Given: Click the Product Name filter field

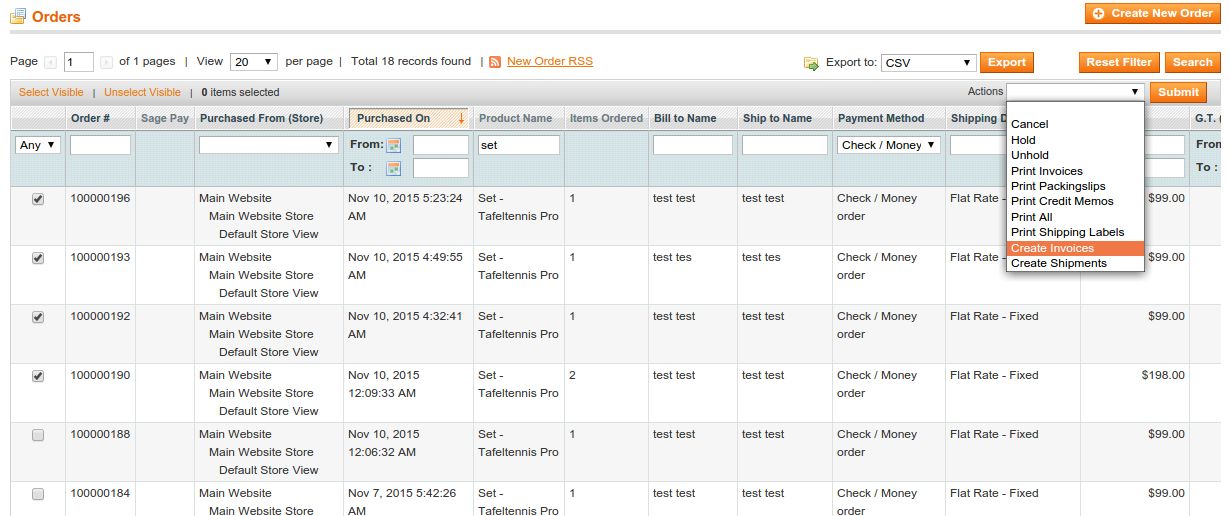Looking at the screenshot, I should (518, 145).
